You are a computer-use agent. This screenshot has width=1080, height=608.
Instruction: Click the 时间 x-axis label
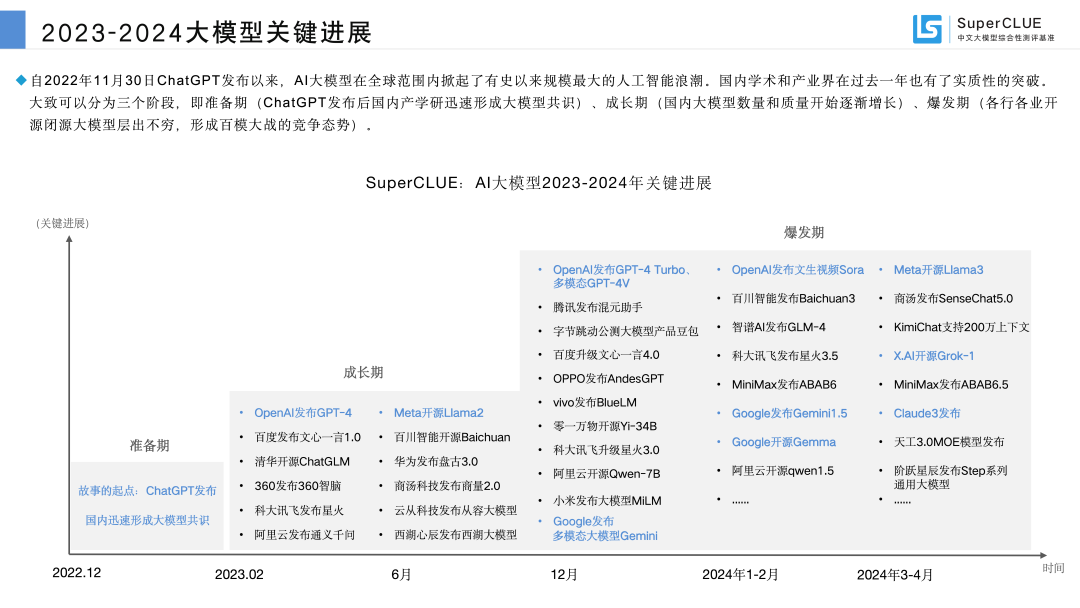click(1053, 568)
